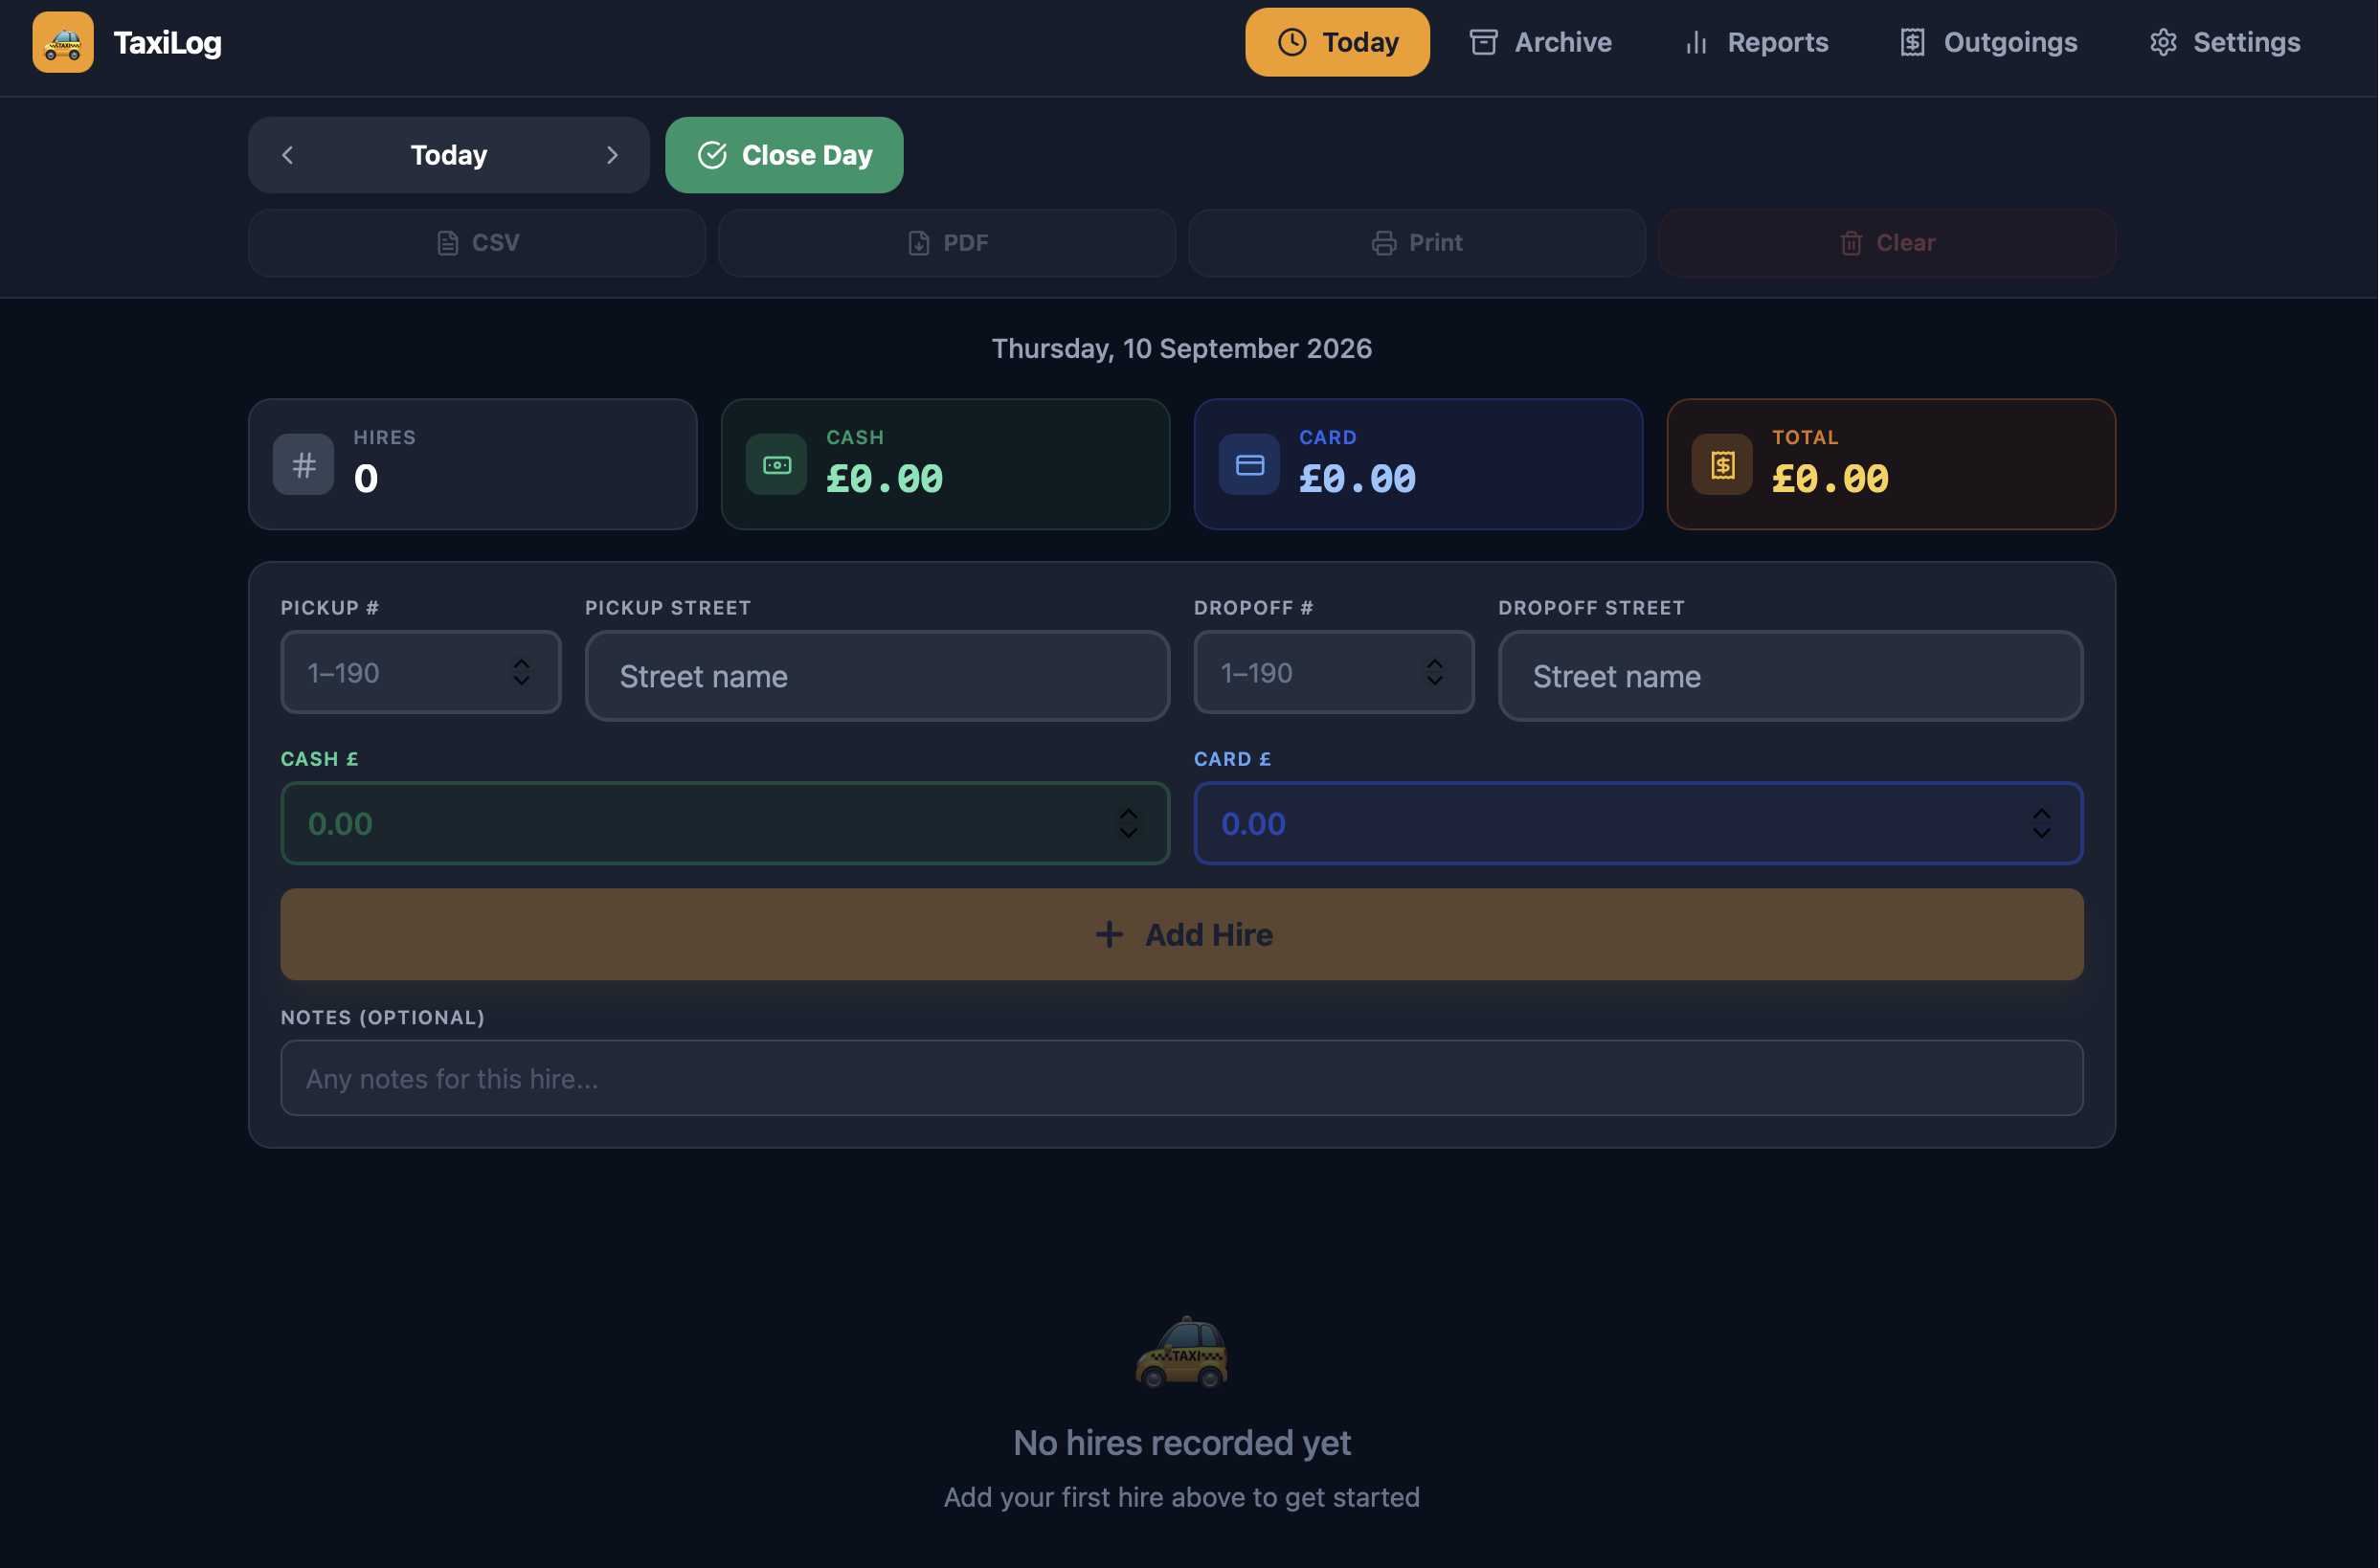Click the Add Hire button
This screenshot has width=2380, height=1568.
[1182, 935]
